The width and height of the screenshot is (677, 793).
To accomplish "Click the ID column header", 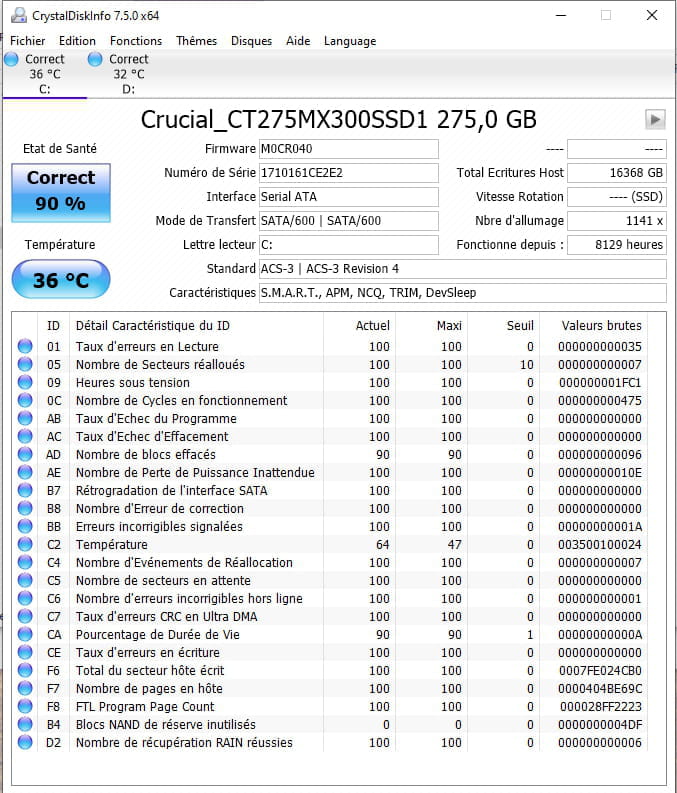I will pyautogui.click(x=53, y=326).
